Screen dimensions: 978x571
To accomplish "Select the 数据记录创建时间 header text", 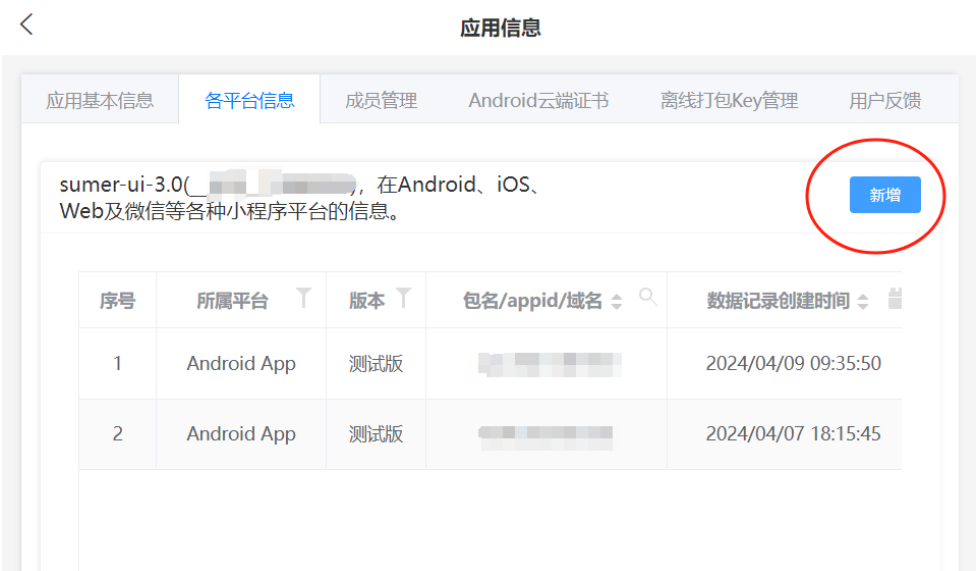I will pyautogui.click(x=778, y=301).
